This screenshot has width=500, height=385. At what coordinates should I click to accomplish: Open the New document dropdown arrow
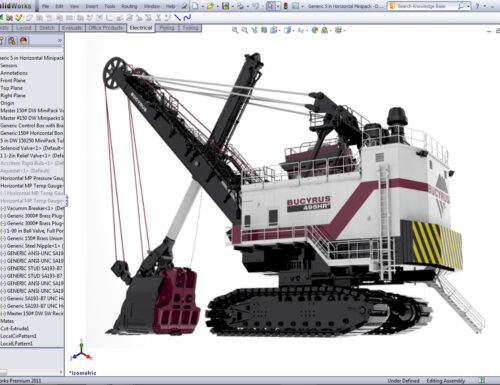click(x=202, y=6)
